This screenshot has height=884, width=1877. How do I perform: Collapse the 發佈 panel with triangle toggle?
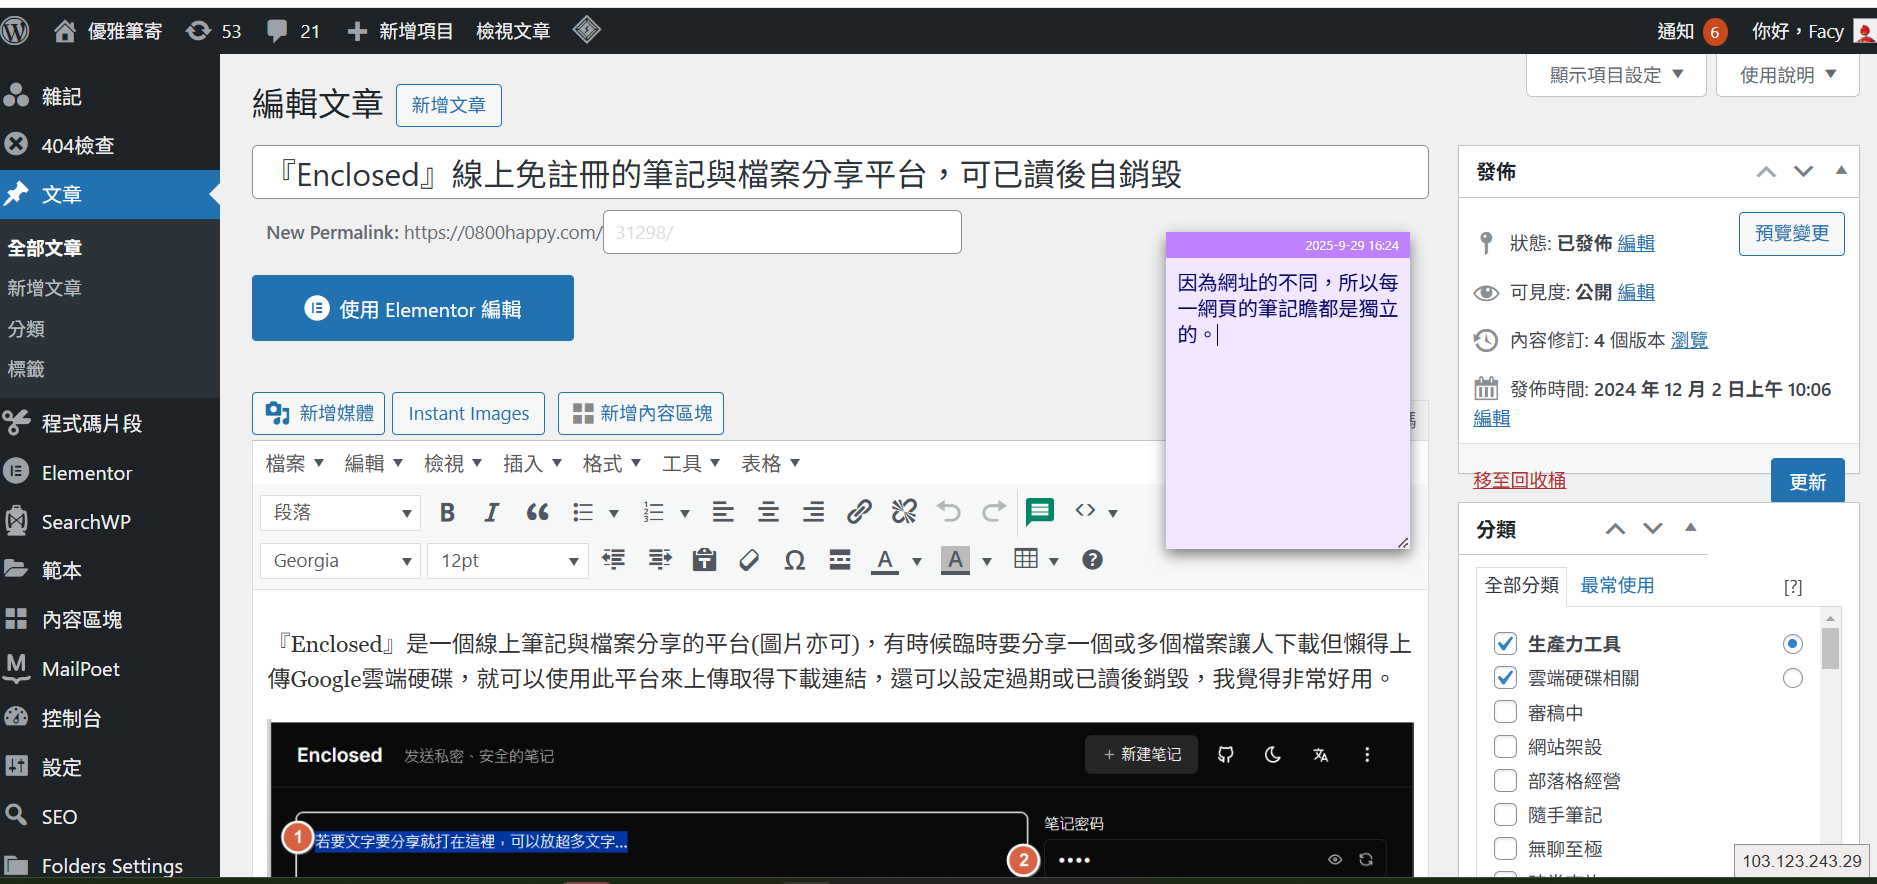[x=1841, y=171]
